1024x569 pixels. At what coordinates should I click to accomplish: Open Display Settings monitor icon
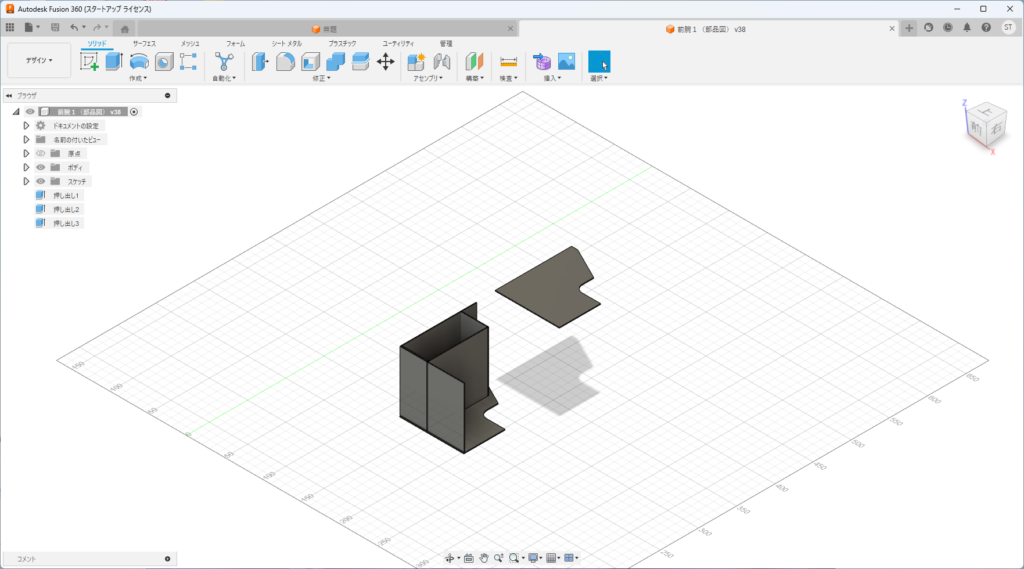pyautogui.click(x=533, y=558)
